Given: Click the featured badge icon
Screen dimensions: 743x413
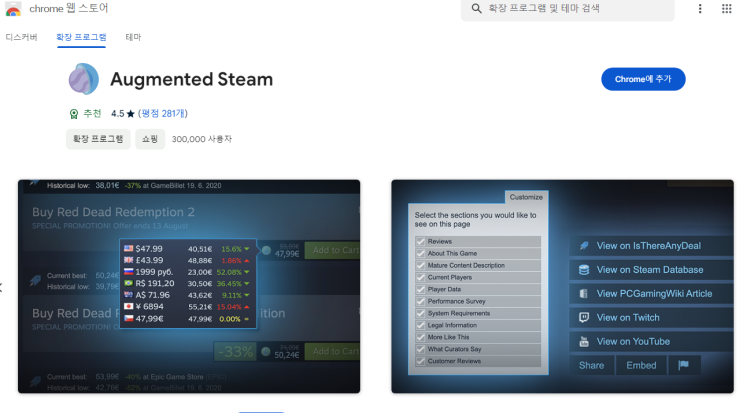Looking at the screenshot, I should pyautogui.click(x=73, y=114).
